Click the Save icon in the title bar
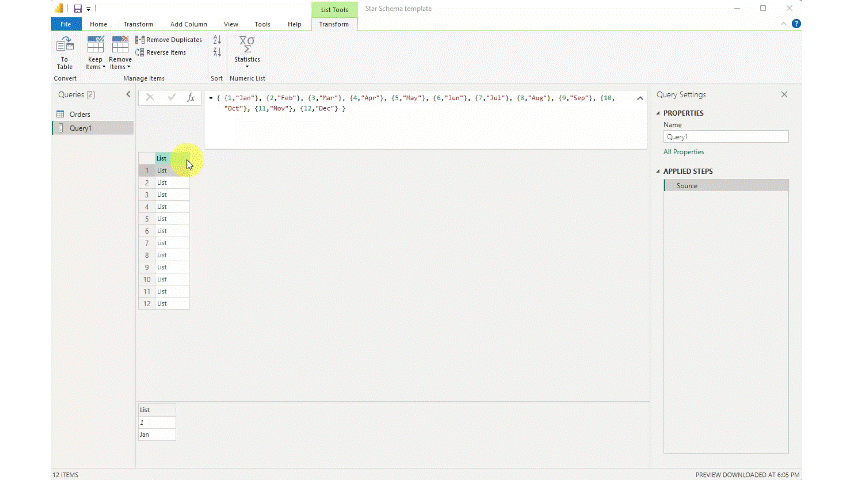853x480 pixels. [x=77, y=8]
